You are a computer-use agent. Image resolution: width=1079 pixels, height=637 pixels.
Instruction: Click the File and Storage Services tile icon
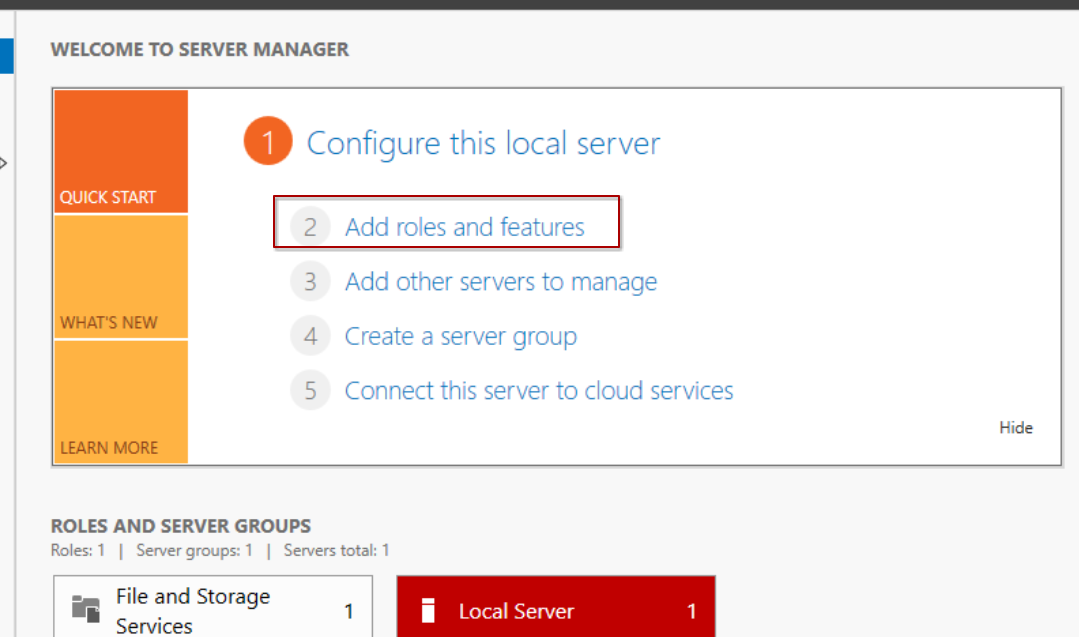pyautogui.click(x=86, y=609)
